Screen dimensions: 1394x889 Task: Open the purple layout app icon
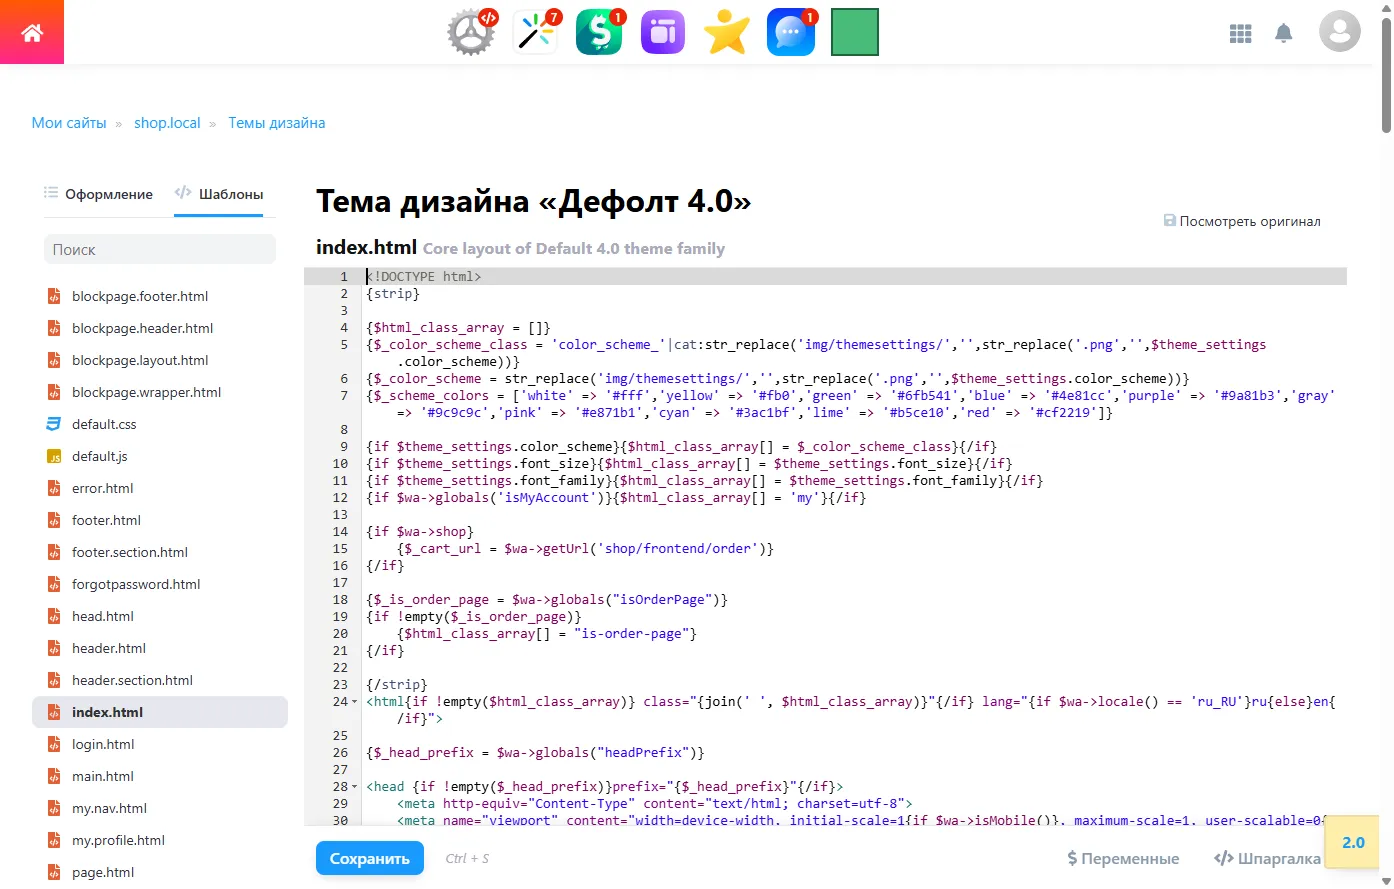(662, 31)
